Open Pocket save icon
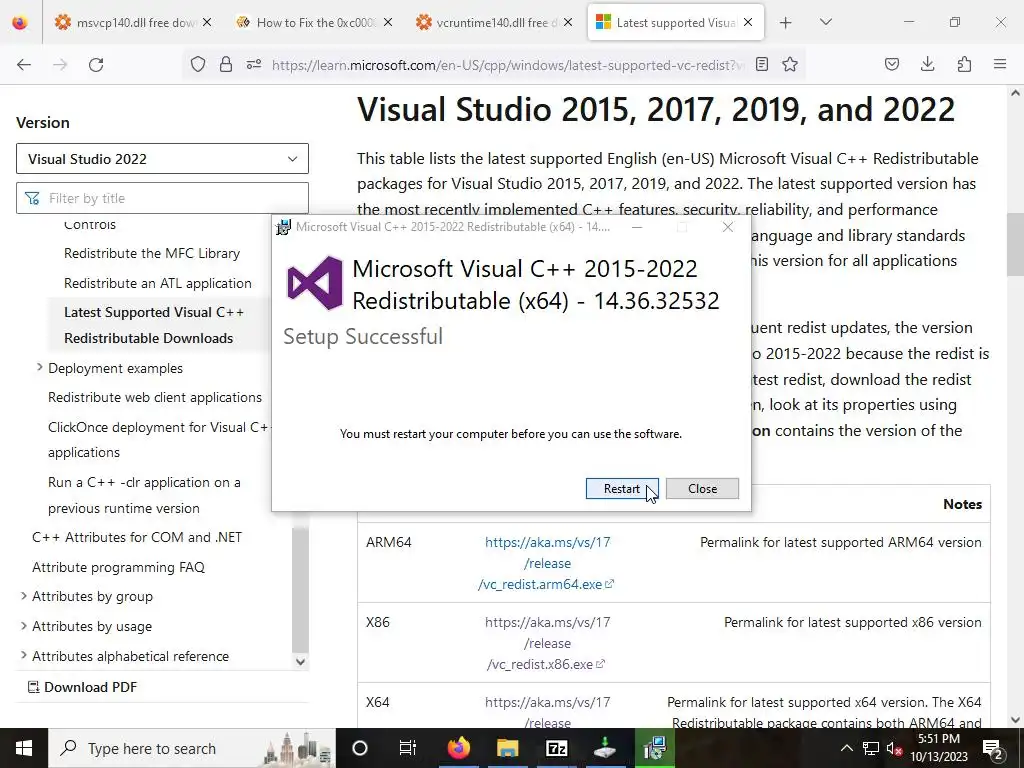 coord(892,65)
